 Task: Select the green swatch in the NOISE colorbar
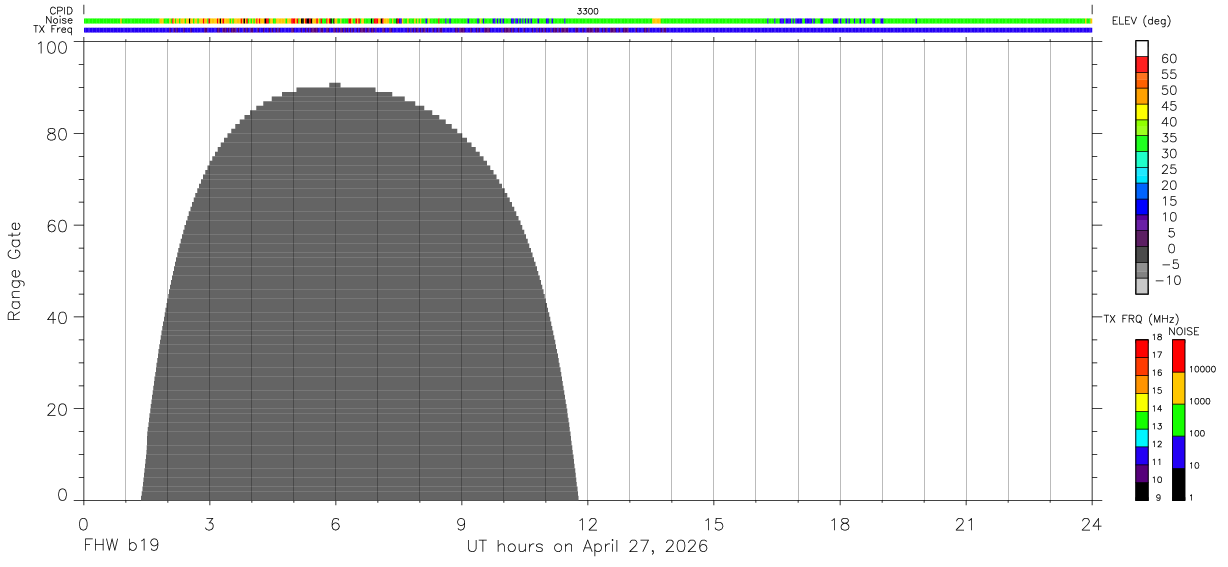[x=1178, y=420]
